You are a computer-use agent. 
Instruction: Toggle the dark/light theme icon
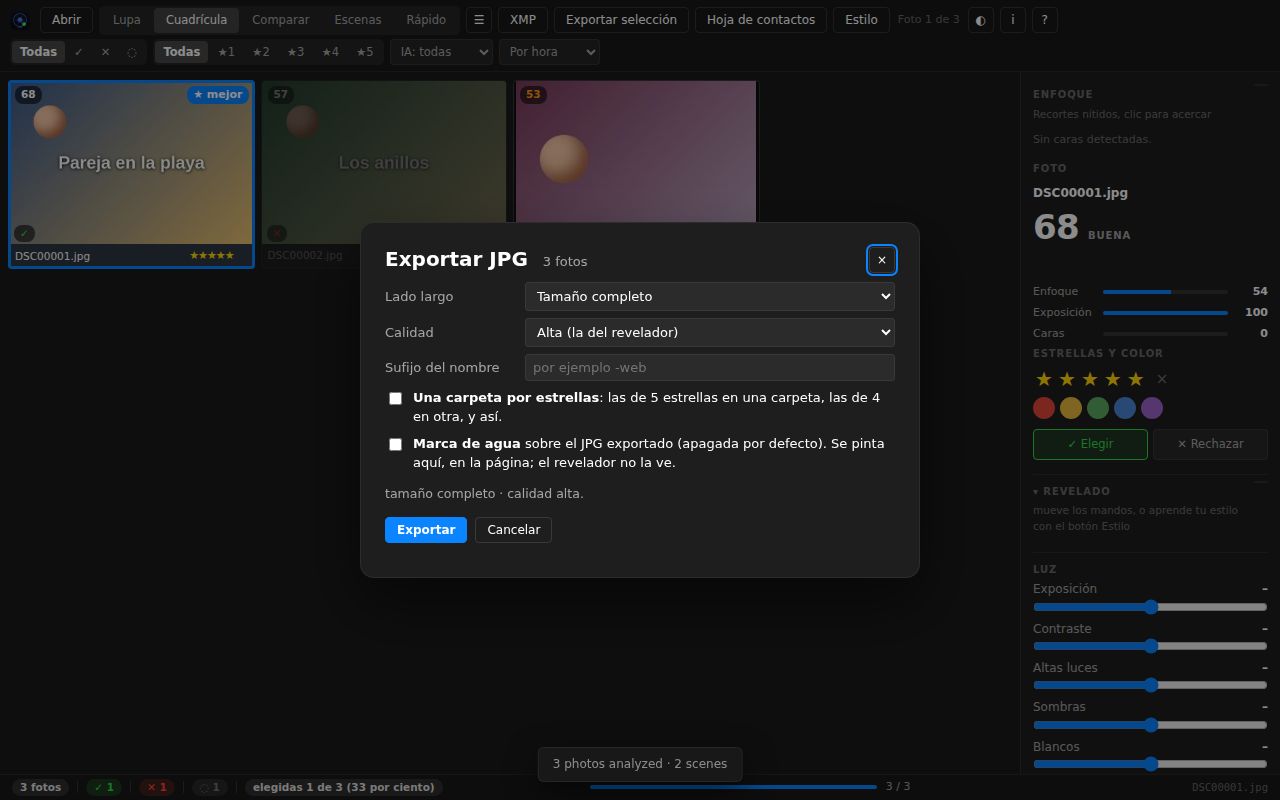980,20
